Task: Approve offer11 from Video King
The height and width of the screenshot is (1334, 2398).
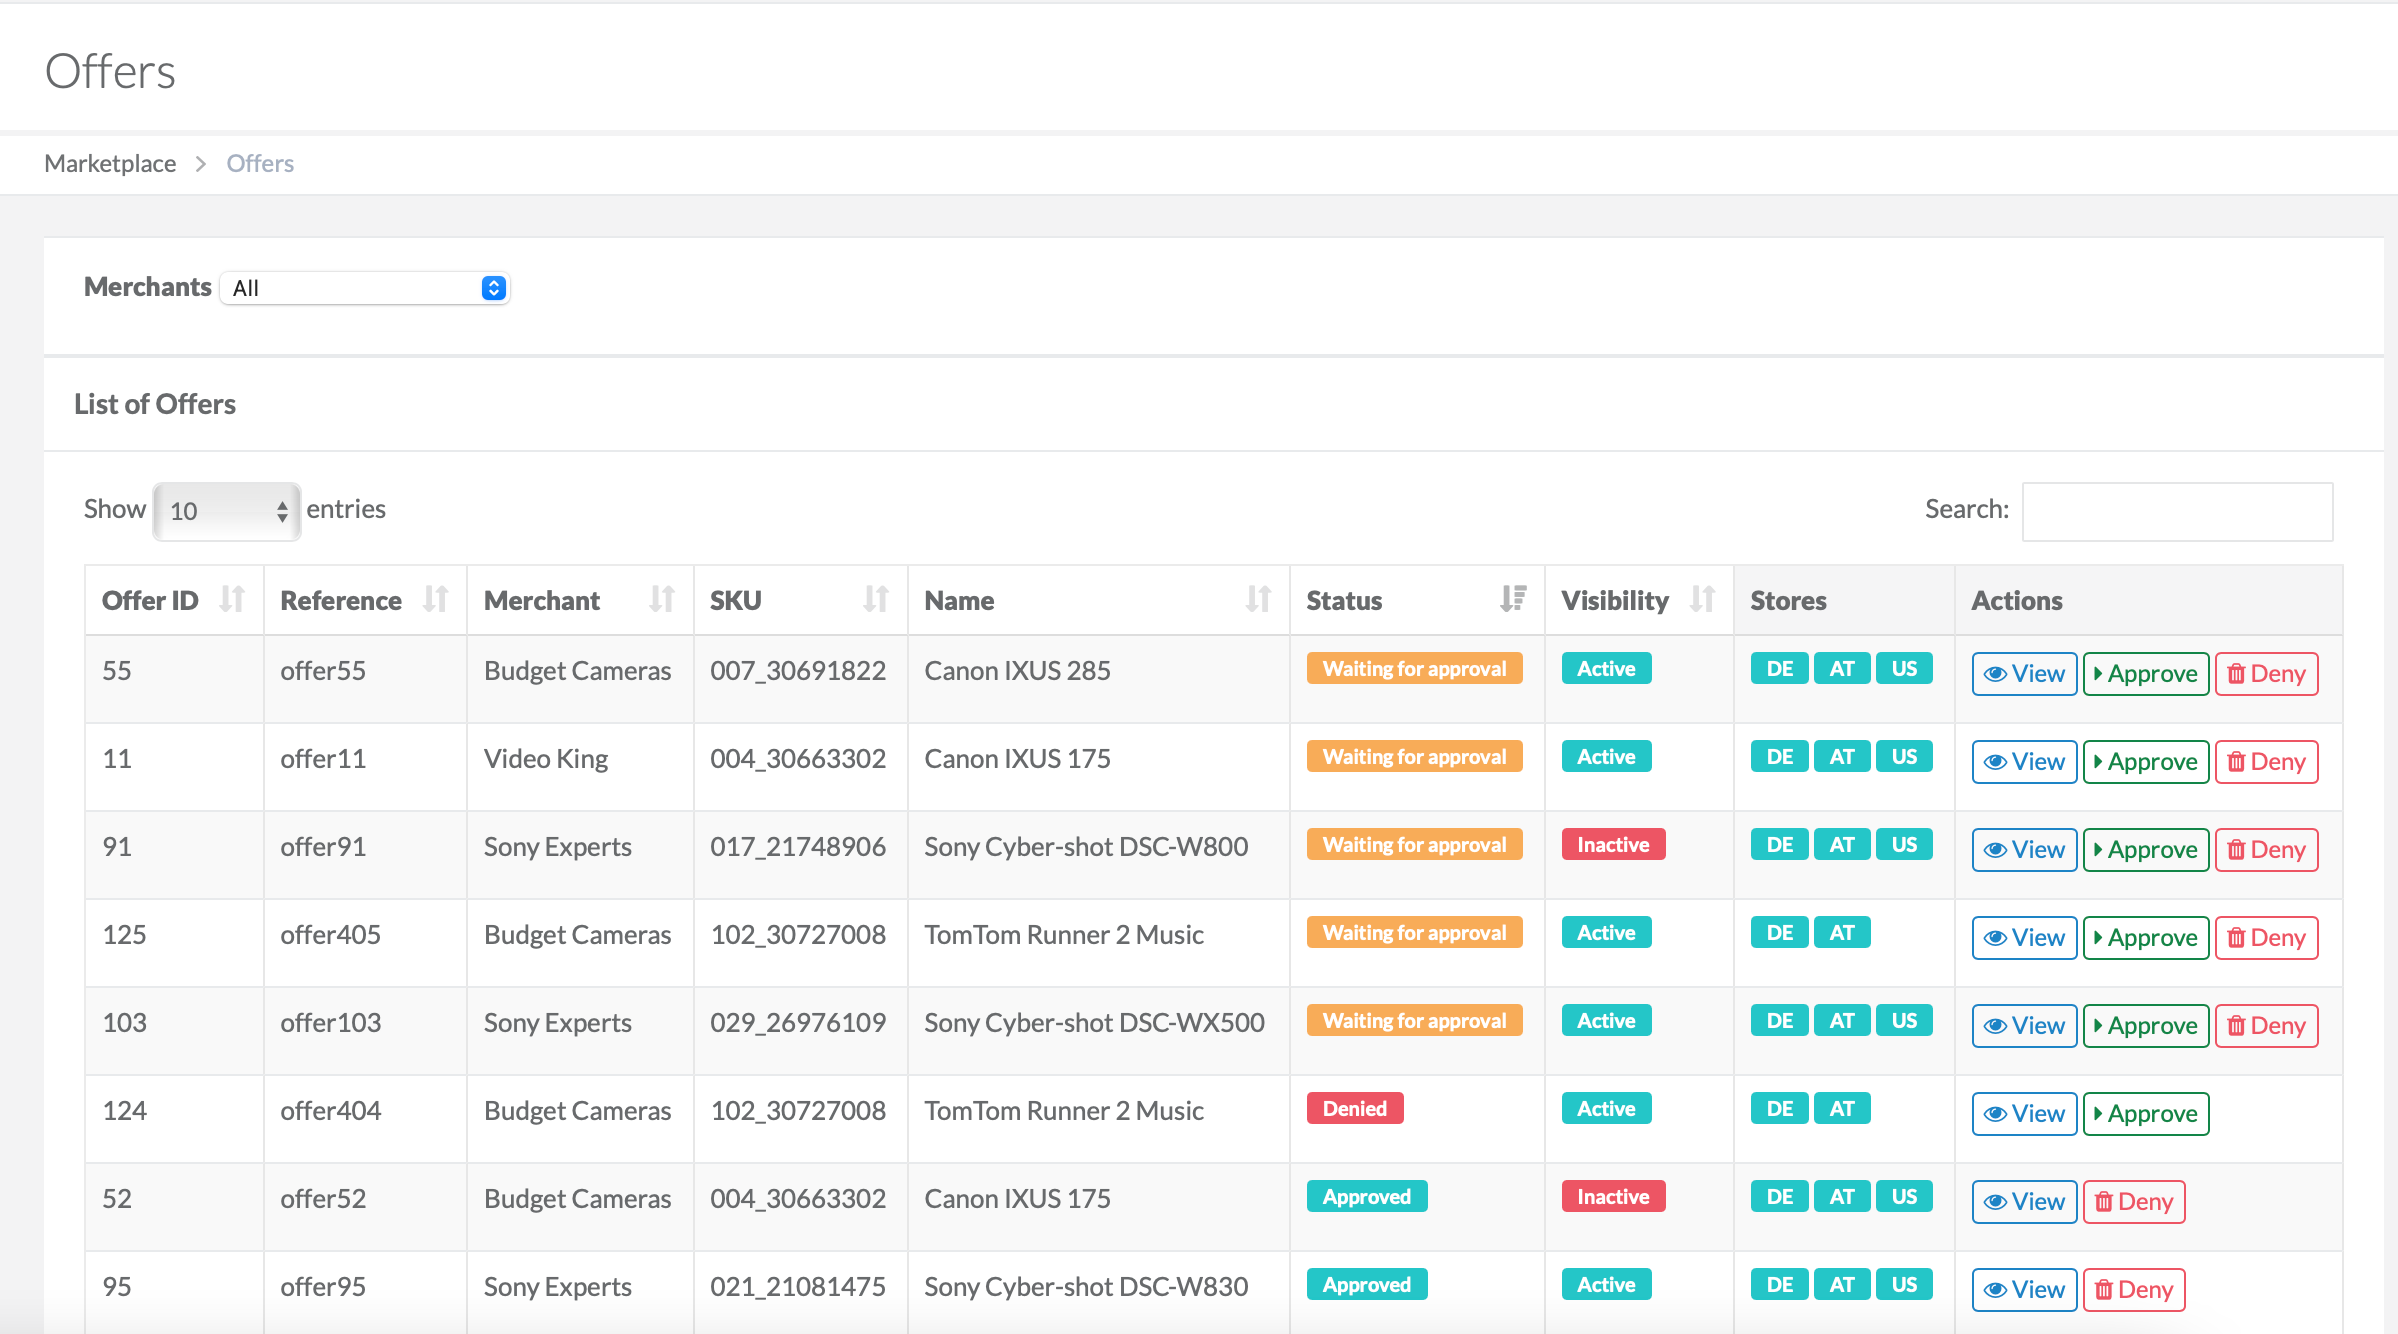Action: pos(2146,761)
